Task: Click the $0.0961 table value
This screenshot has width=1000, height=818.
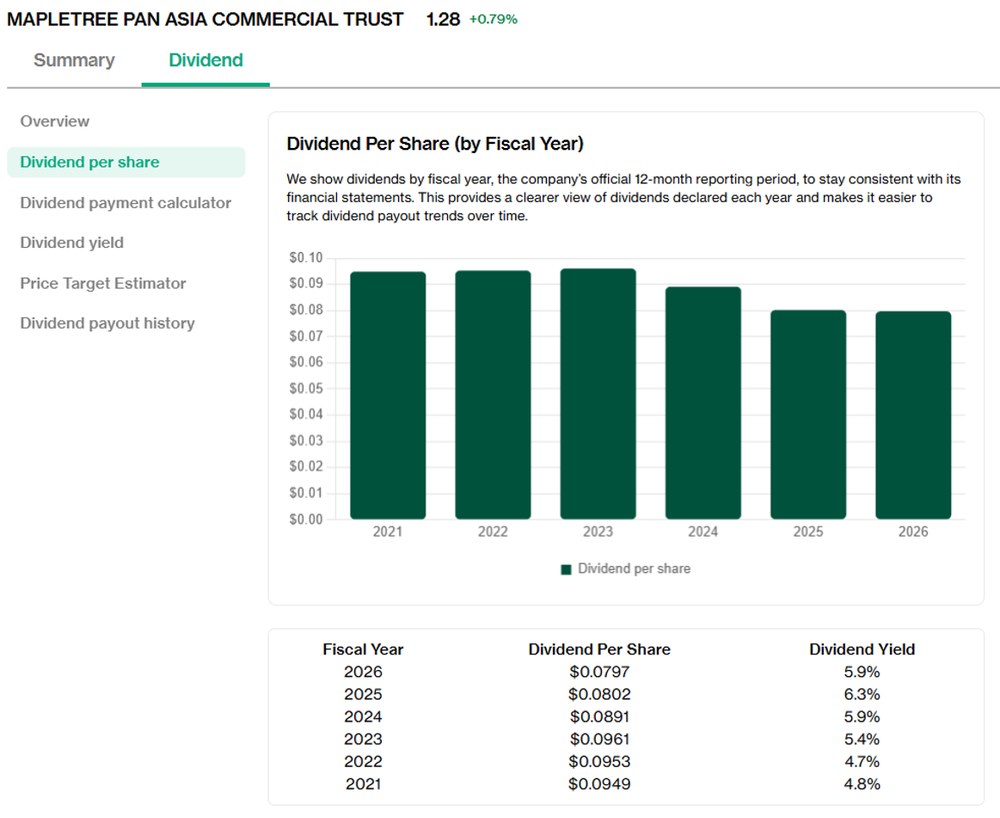Action: [599, 739]
